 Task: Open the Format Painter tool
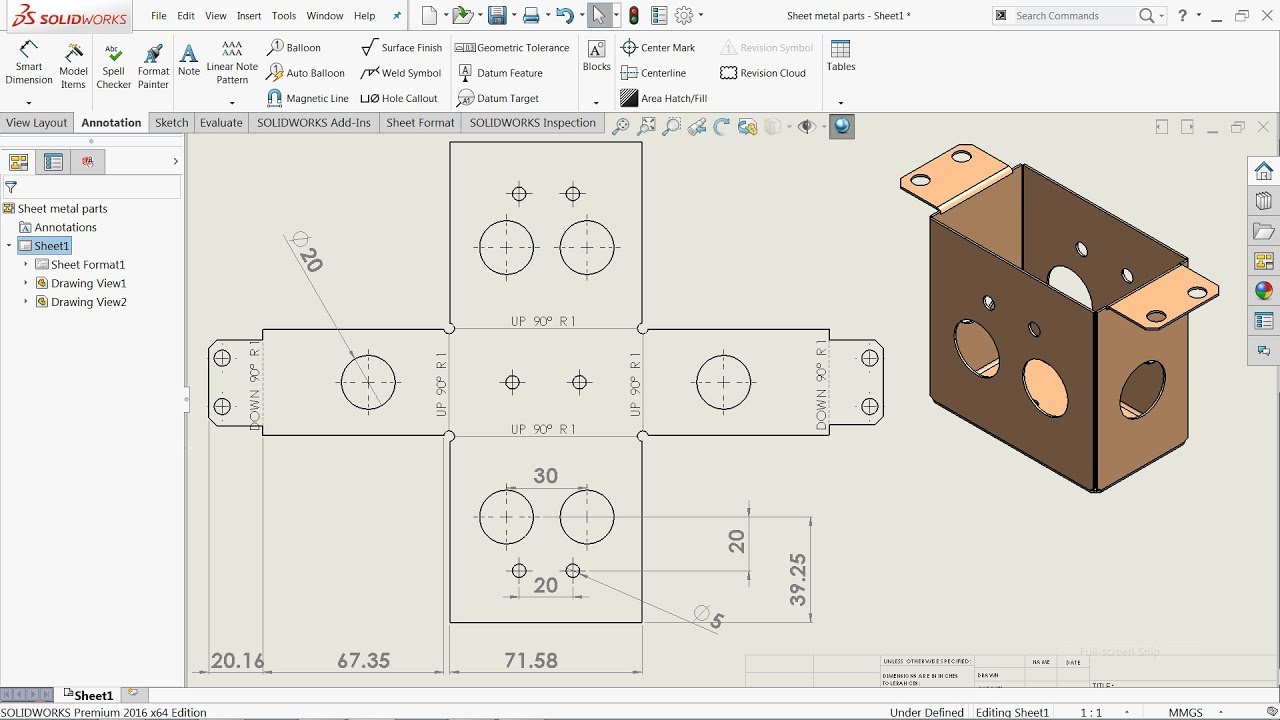pos(152,64)
